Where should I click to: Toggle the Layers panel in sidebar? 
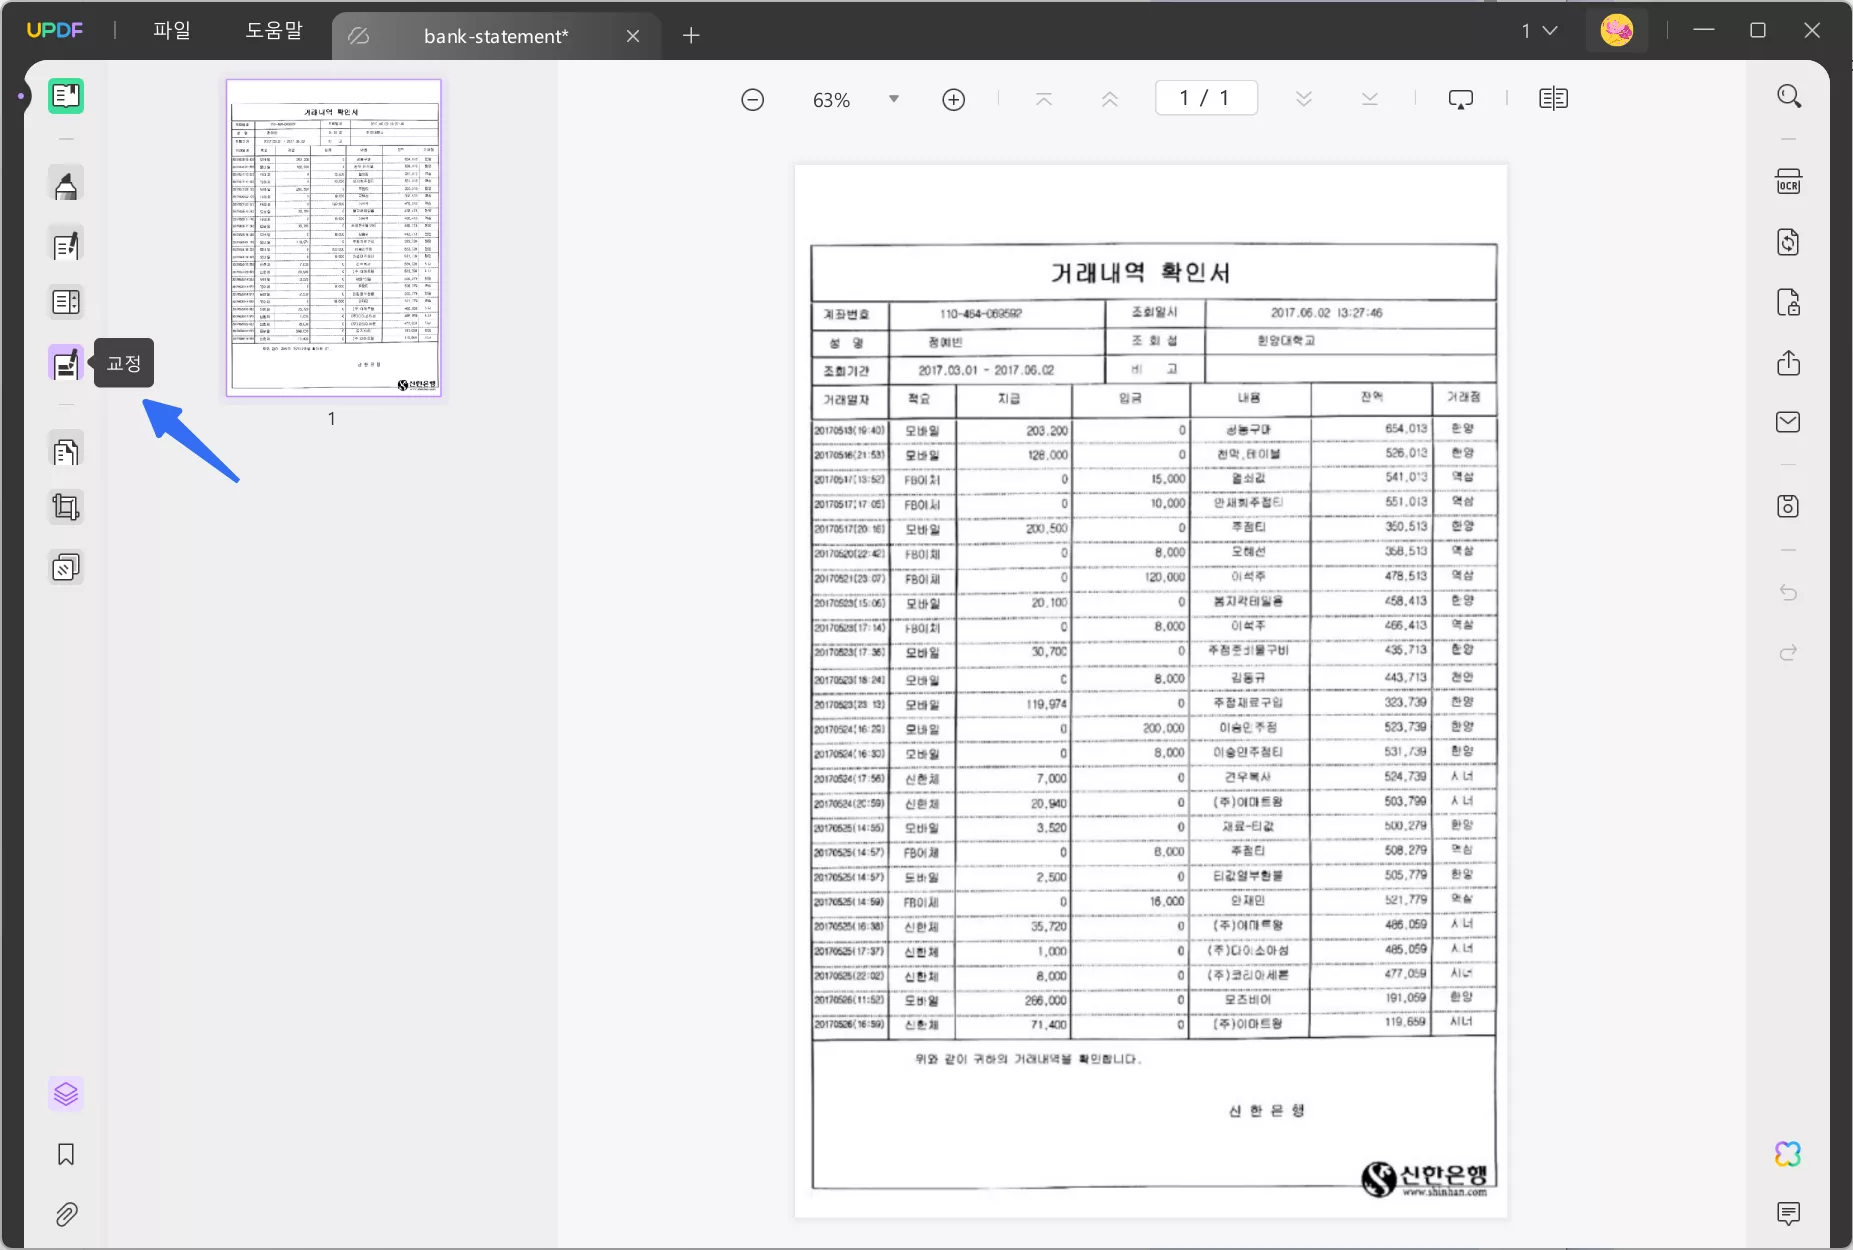pos(66,1094)
